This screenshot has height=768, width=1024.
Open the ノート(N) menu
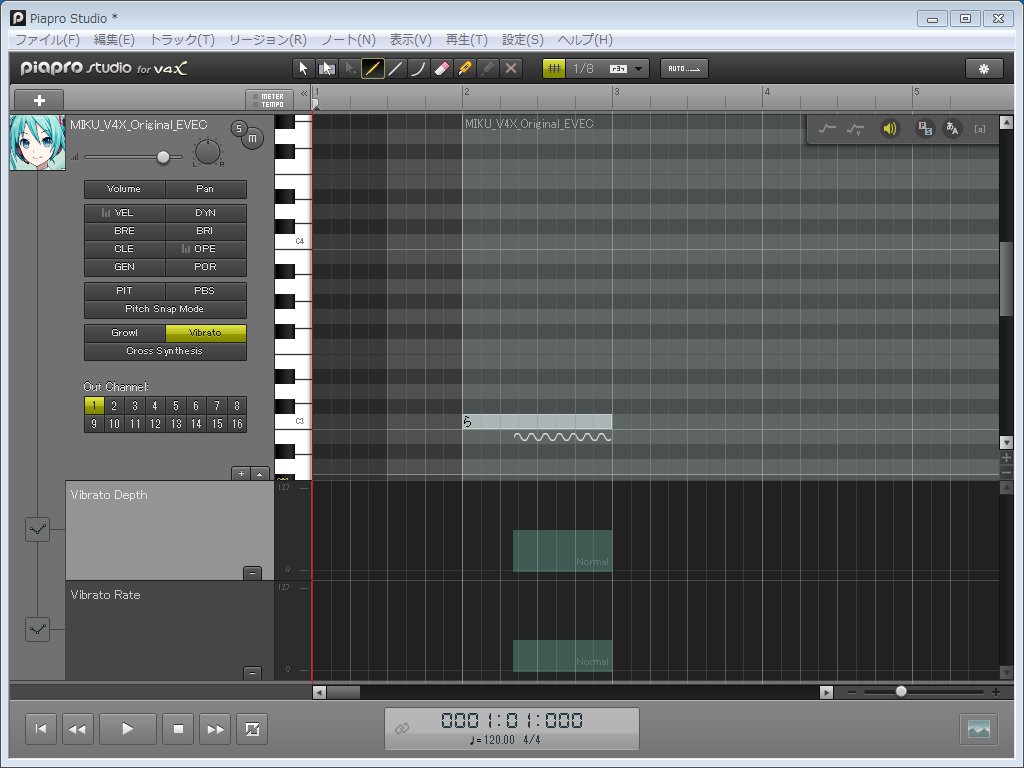[349, 40]
